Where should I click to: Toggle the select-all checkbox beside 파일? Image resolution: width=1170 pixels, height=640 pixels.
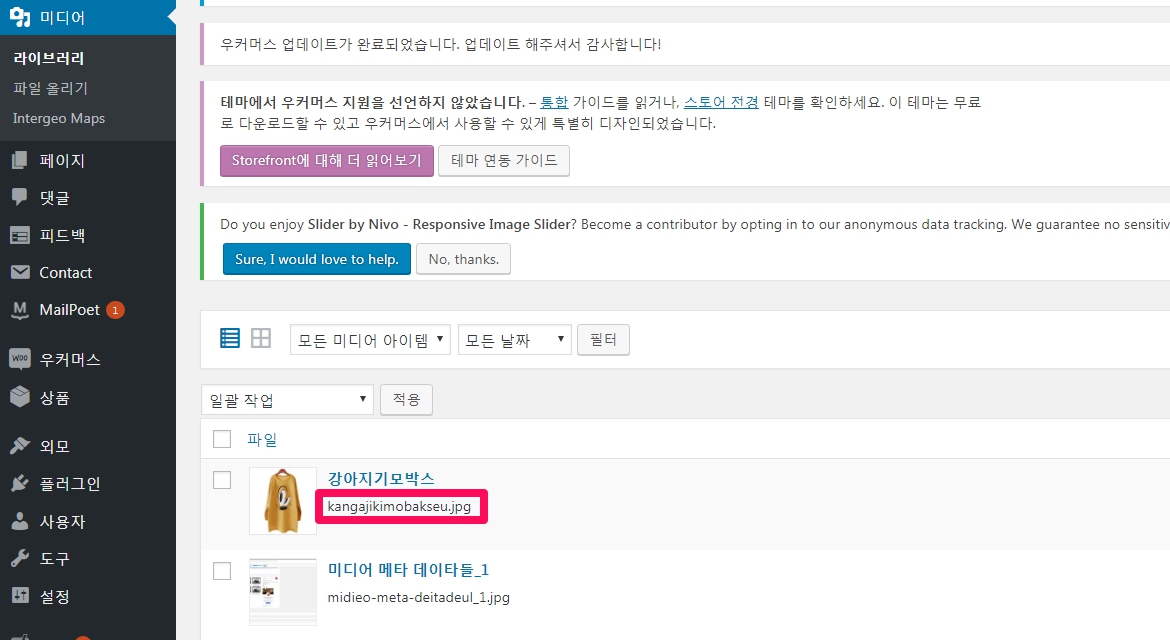pyautogui.click(x=222, y=439)
